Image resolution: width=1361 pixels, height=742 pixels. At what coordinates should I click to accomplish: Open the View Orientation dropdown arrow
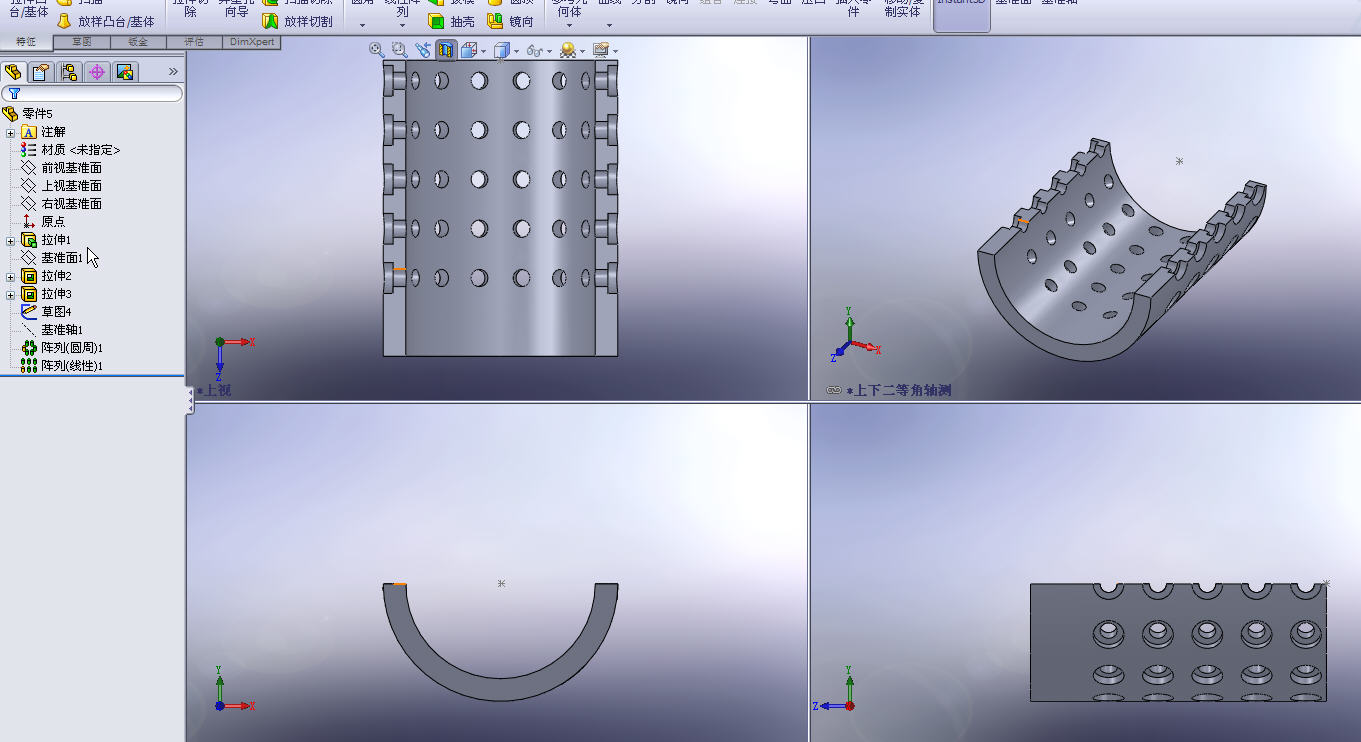click(483, 51)
